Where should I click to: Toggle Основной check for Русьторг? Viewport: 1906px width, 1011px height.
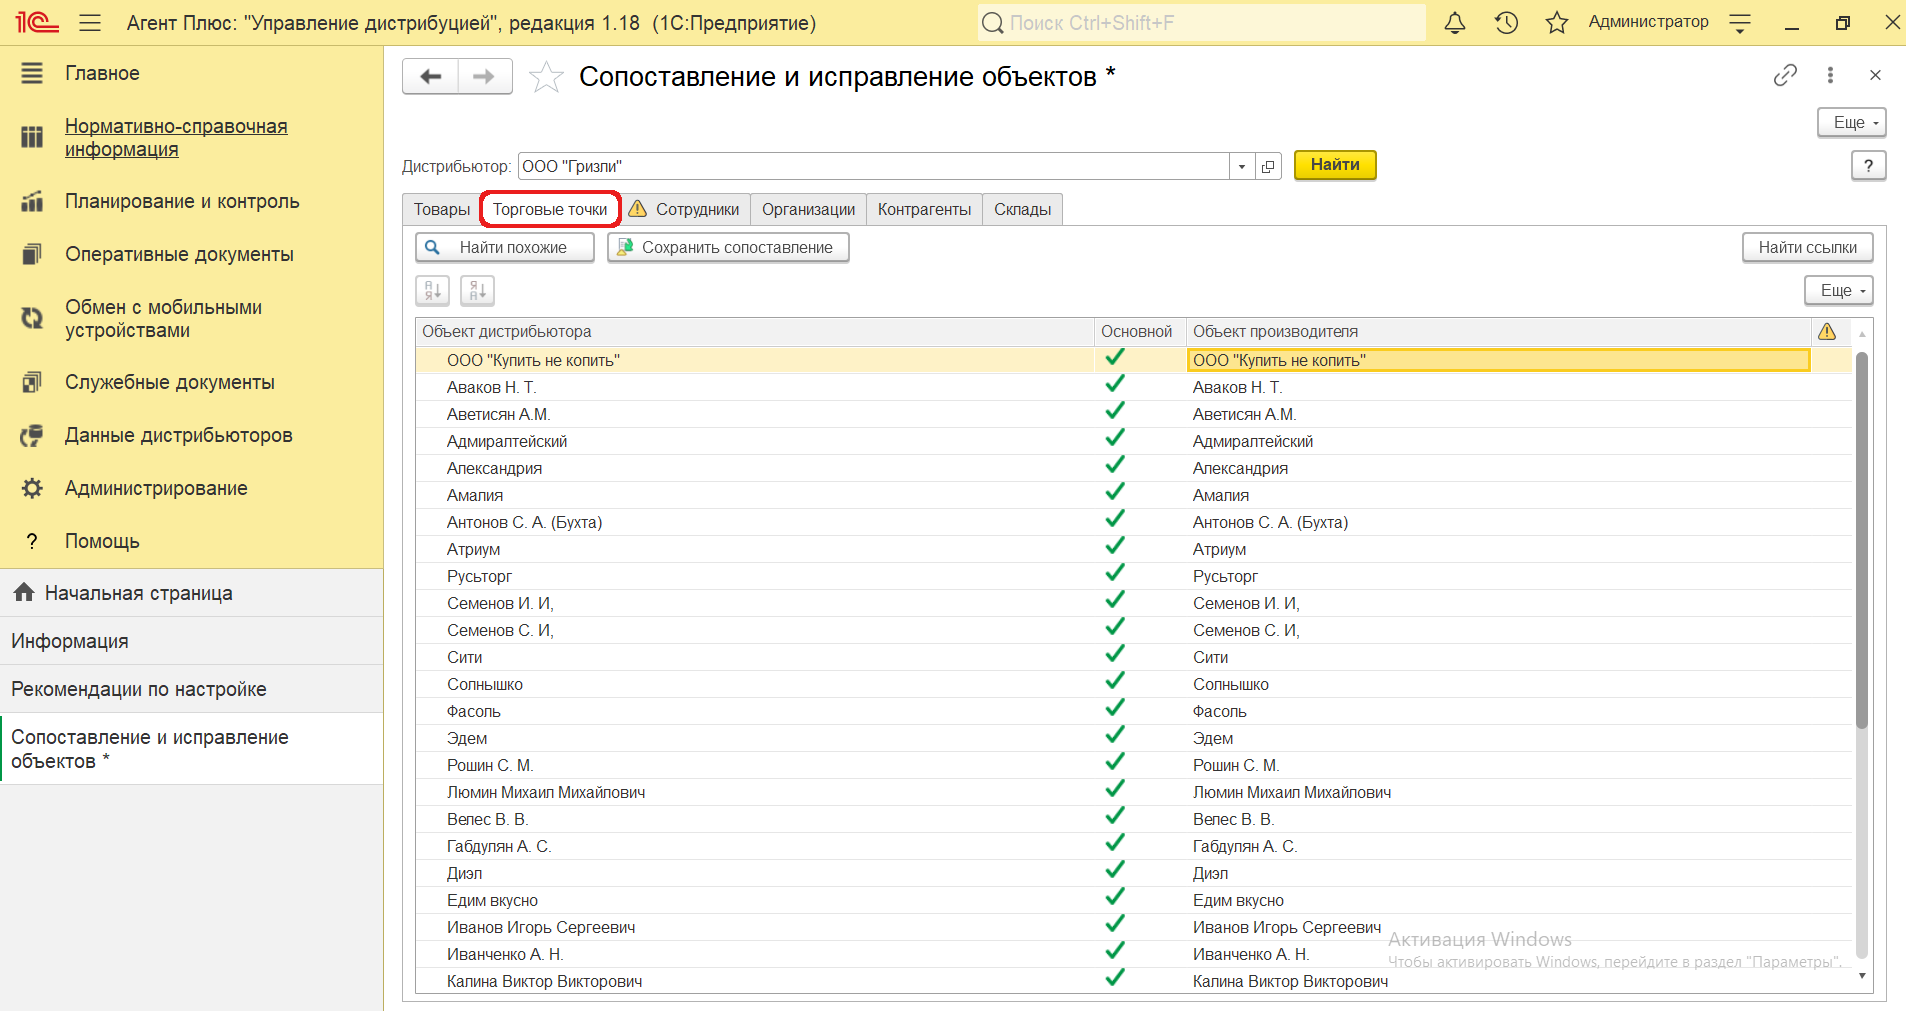point(1115,573)
